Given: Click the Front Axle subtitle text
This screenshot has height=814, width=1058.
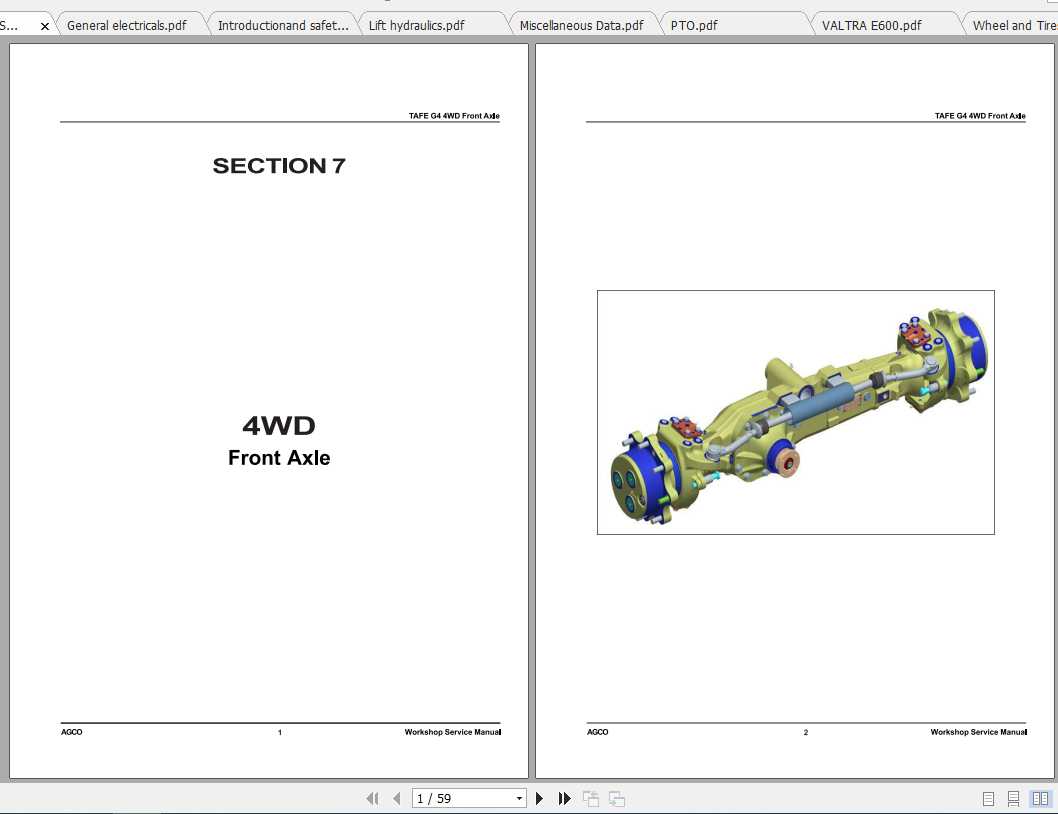Looking at the screenshot, I should coord(279,458).
